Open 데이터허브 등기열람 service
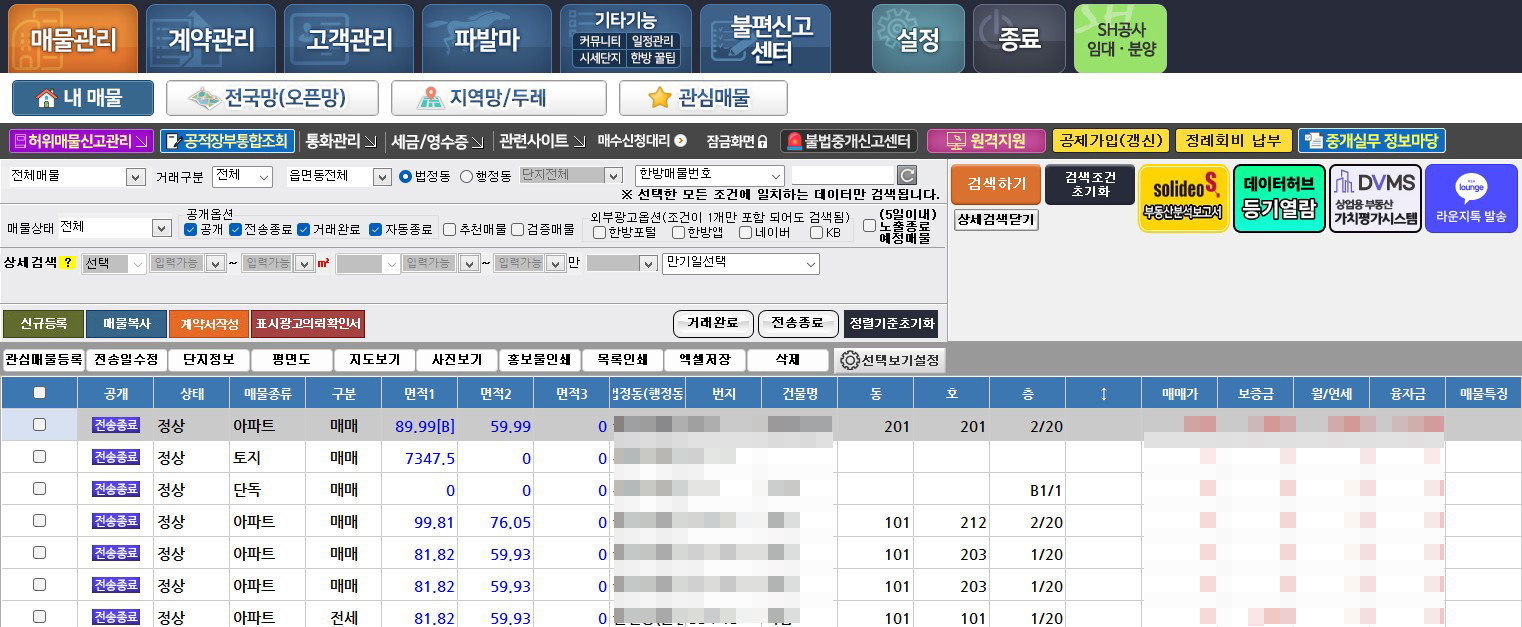 [x=1279, y=198]
